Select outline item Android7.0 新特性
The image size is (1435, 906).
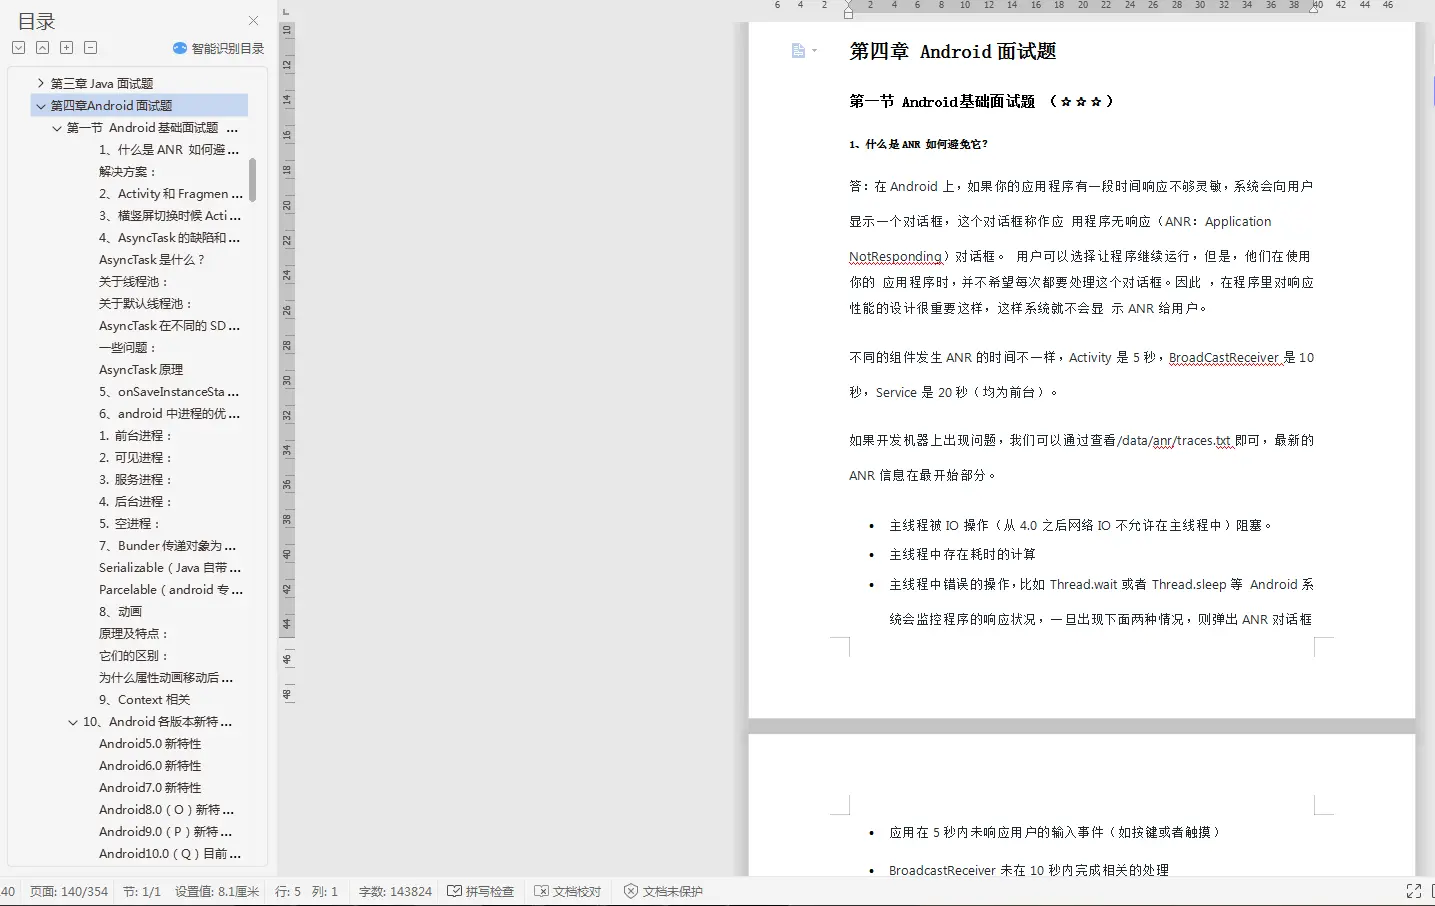coord(150,788)
